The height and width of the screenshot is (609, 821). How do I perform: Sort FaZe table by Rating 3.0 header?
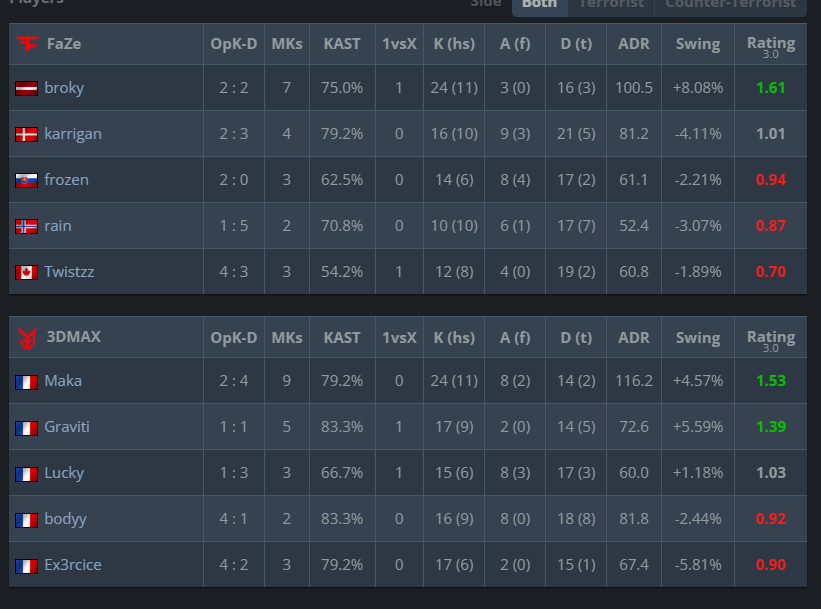click(x=771, y=46)
